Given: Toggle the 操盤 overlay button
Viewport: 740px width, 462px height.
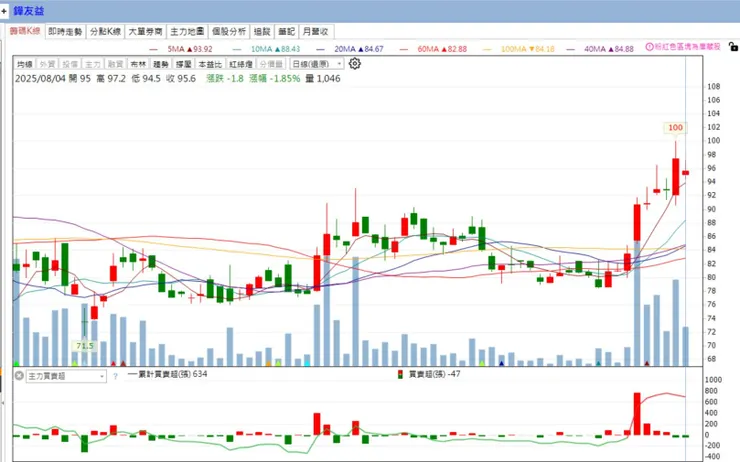Looking at the screenshot, I should coord(183,64).
